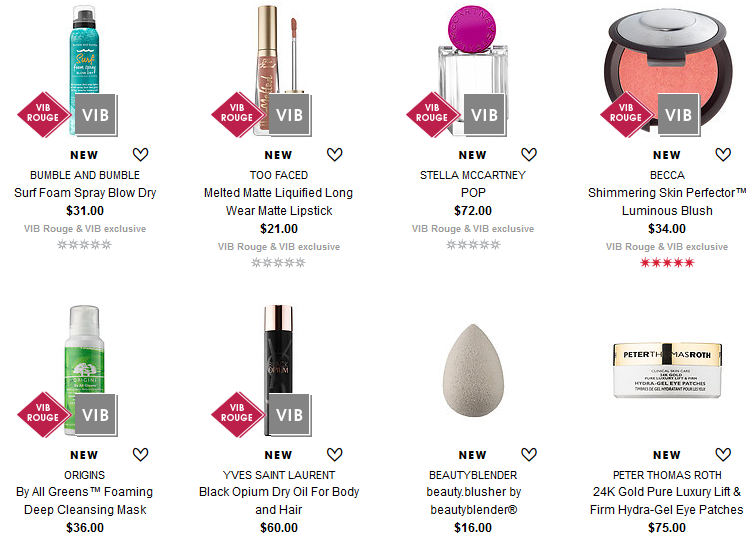The width and height of the screenshot is (746, 534).
Task: Open Shimmering Skin Perfector Luminous Blush link
Action: tap(667, 202)
